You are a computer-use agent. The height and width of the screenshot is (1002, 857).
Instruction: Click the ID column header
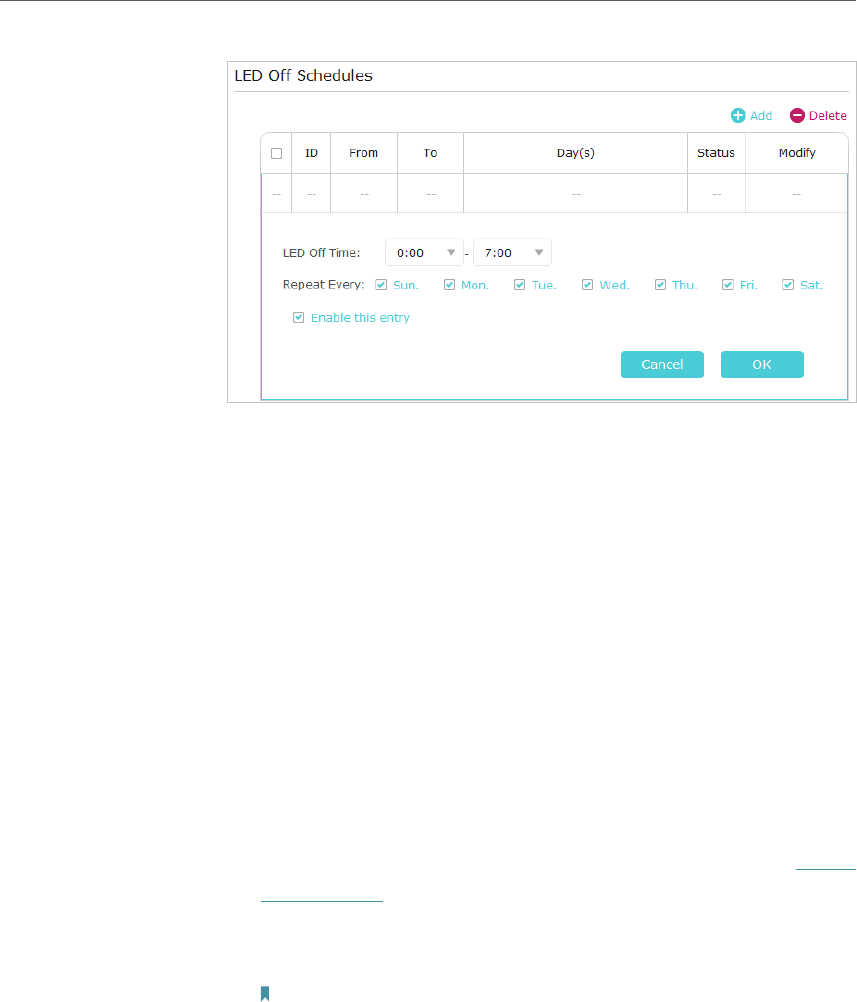[x=311, y=153]
